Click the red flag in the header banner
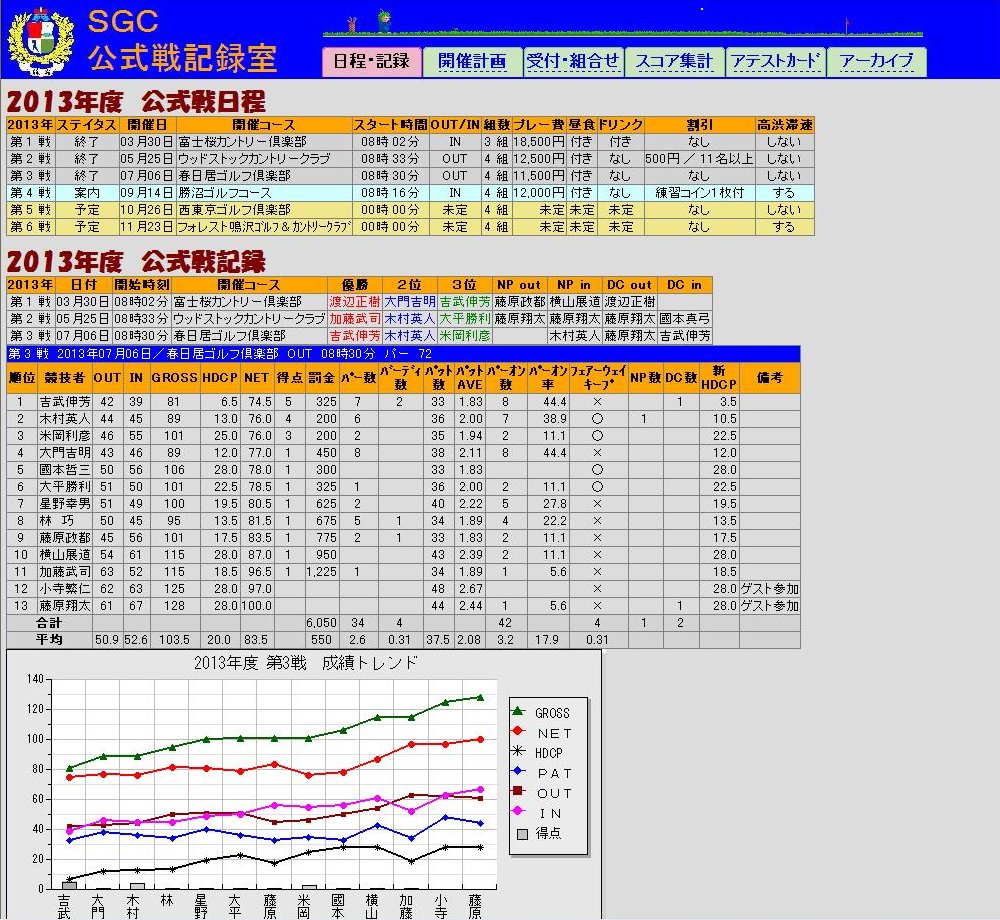 coord(846,23)
